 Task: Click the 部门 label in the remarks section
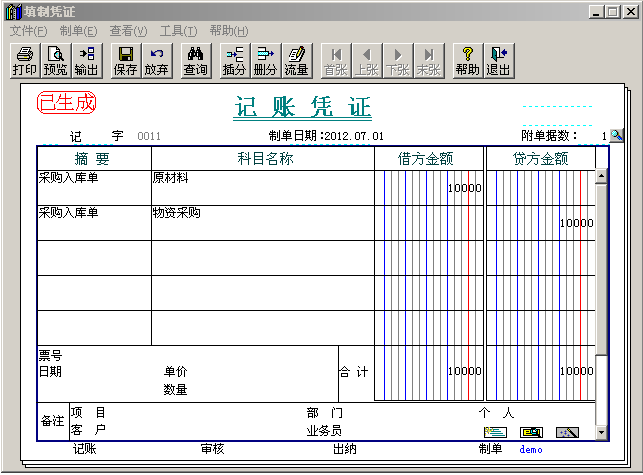[x=324, y=413]
